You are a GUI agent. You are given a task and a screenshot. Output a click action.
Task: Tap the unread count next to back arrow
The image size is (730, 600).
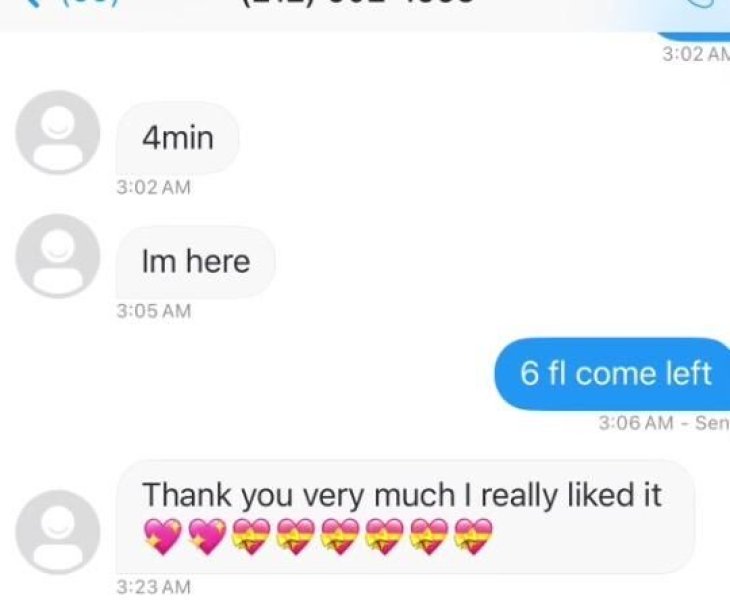point(91,2)
